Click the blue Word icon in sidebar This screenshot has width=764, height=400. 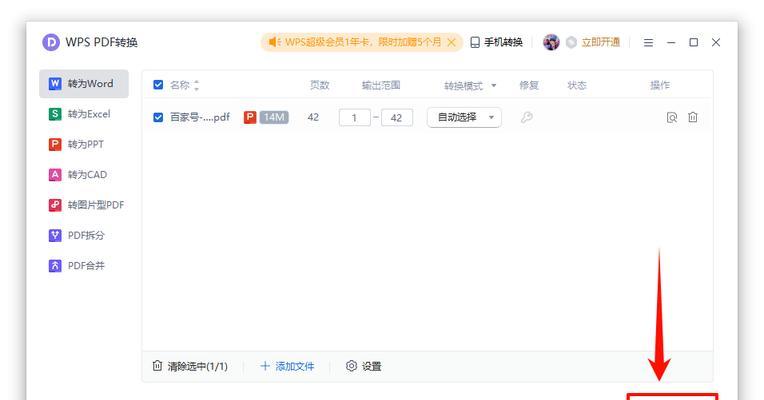coord(55,84)
